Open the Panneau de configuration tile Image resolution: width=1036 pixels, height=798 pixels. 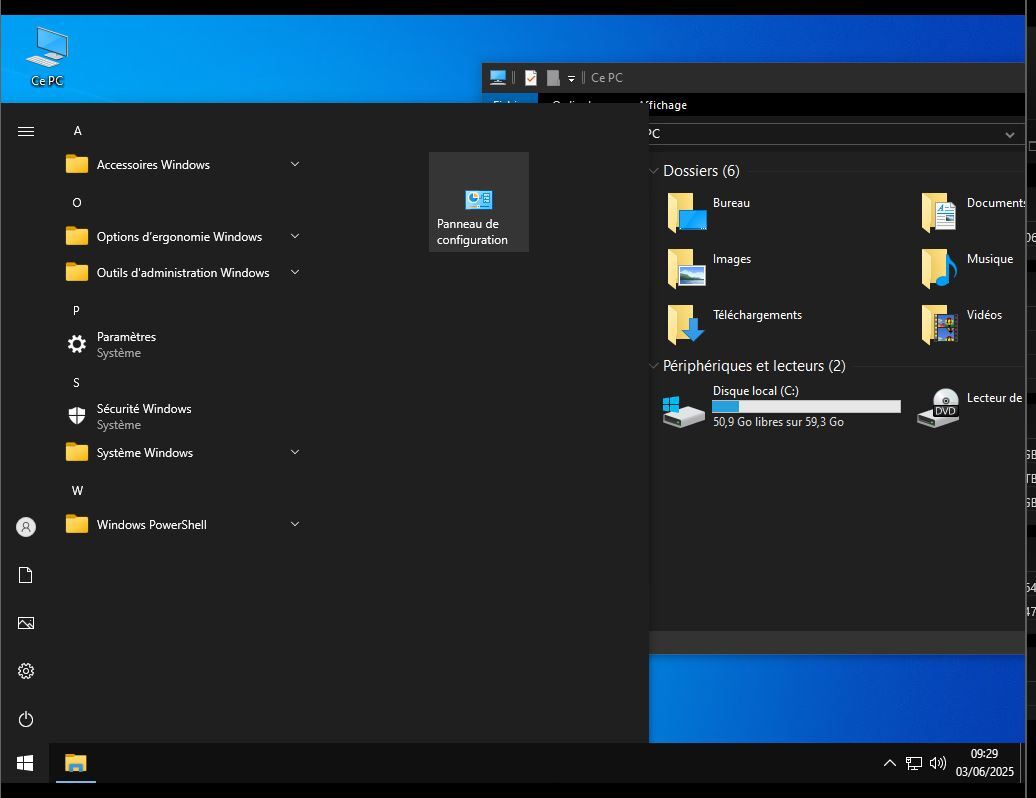pyautogui.click(x=478, y=203)
